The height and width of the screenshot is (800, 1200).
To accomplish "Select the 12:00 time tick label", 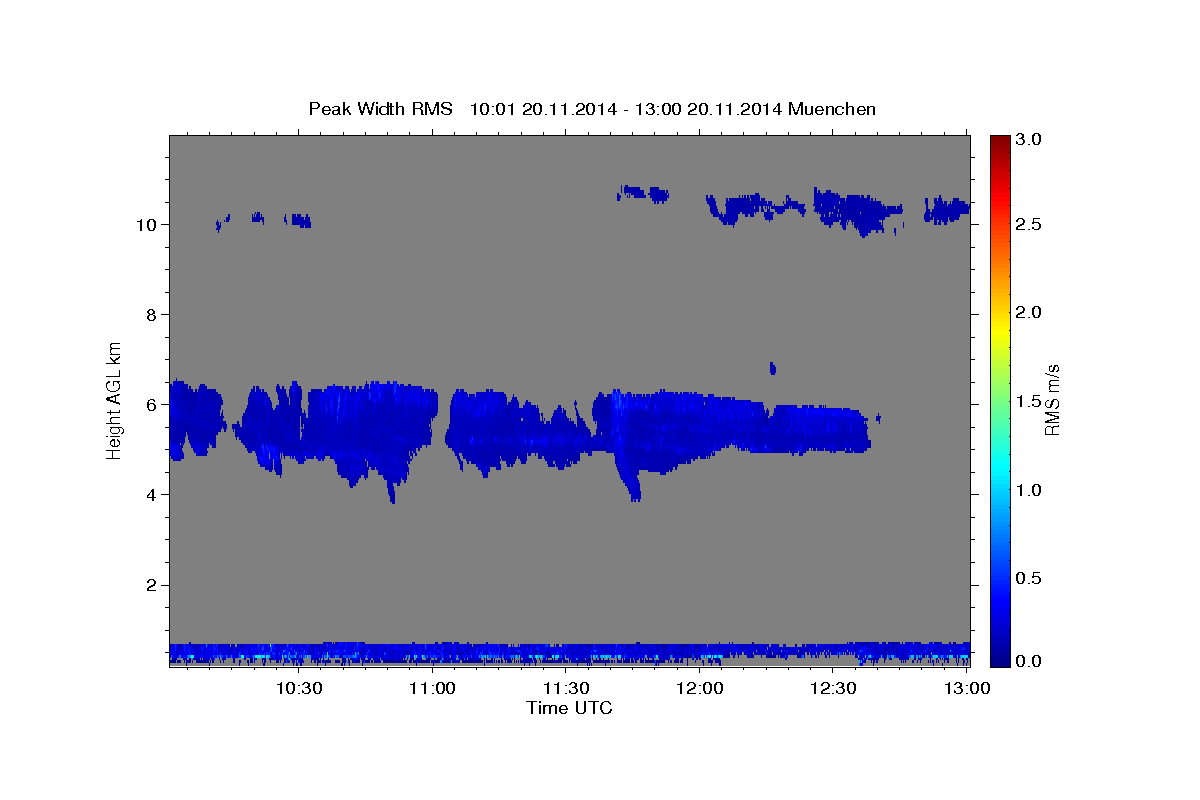I will pos(700,688).
